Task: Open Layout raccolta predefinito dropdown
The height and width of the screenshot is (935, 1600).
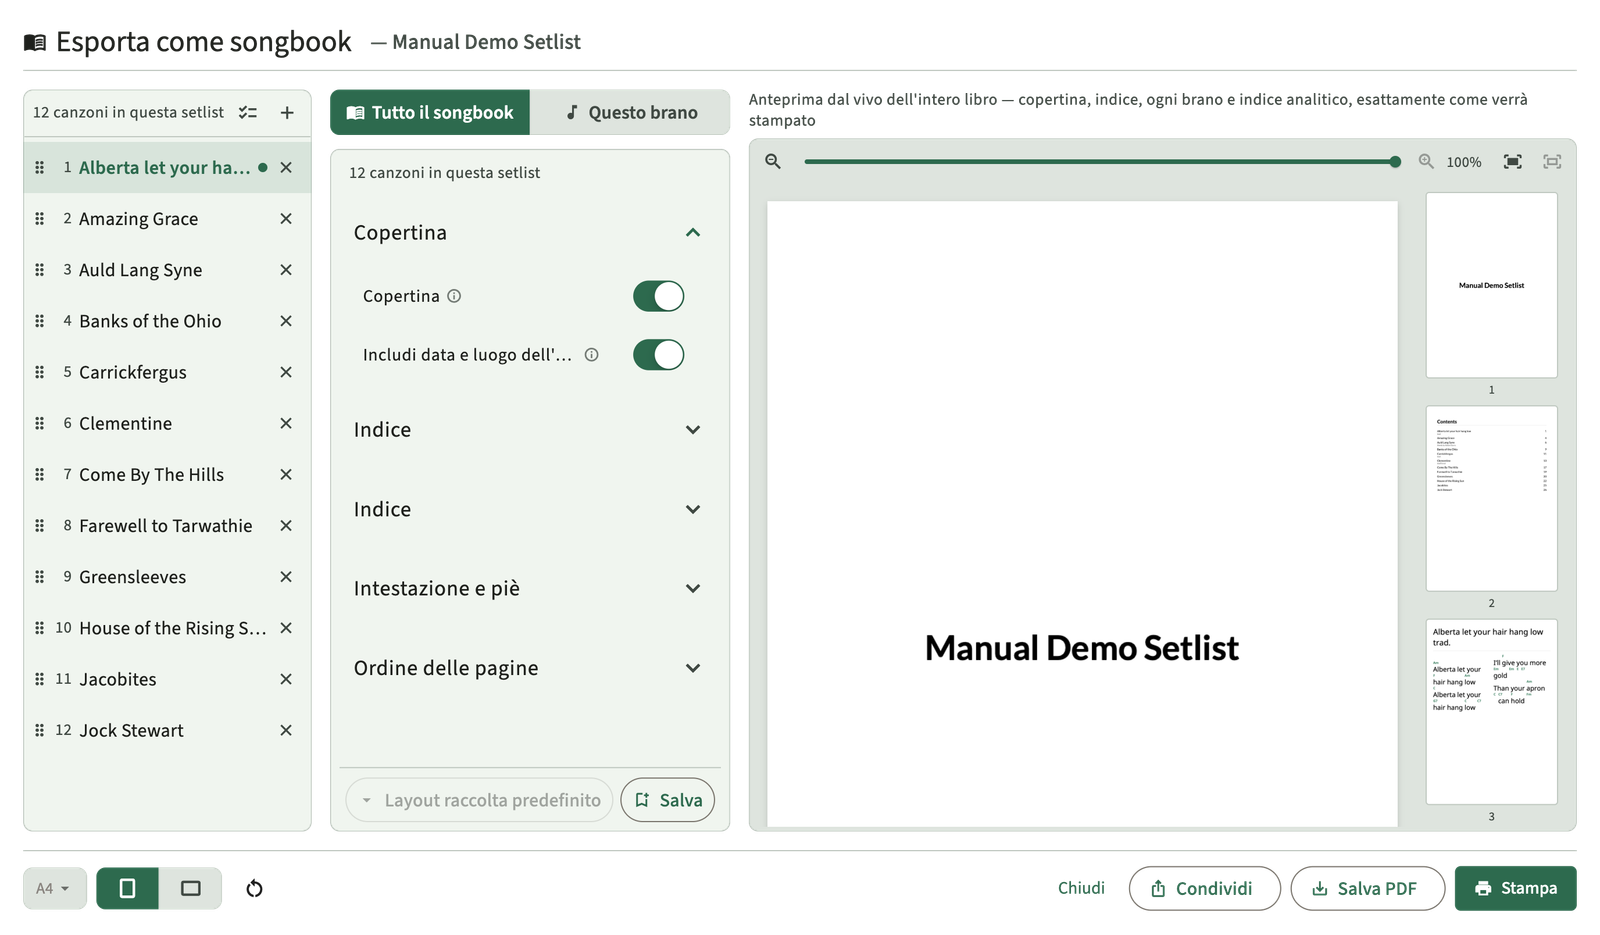Action: [x=479, y=800]
